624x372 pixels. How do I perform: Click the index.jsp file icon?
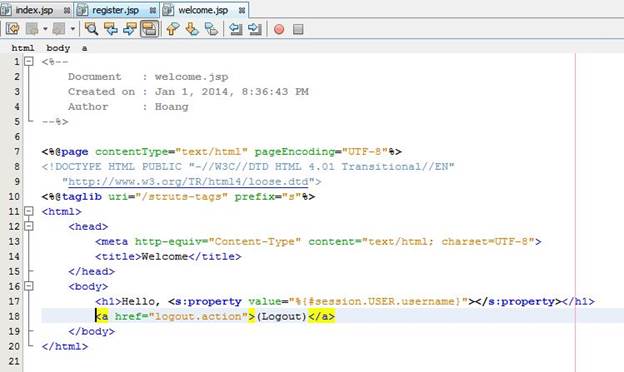click(6, 10)
